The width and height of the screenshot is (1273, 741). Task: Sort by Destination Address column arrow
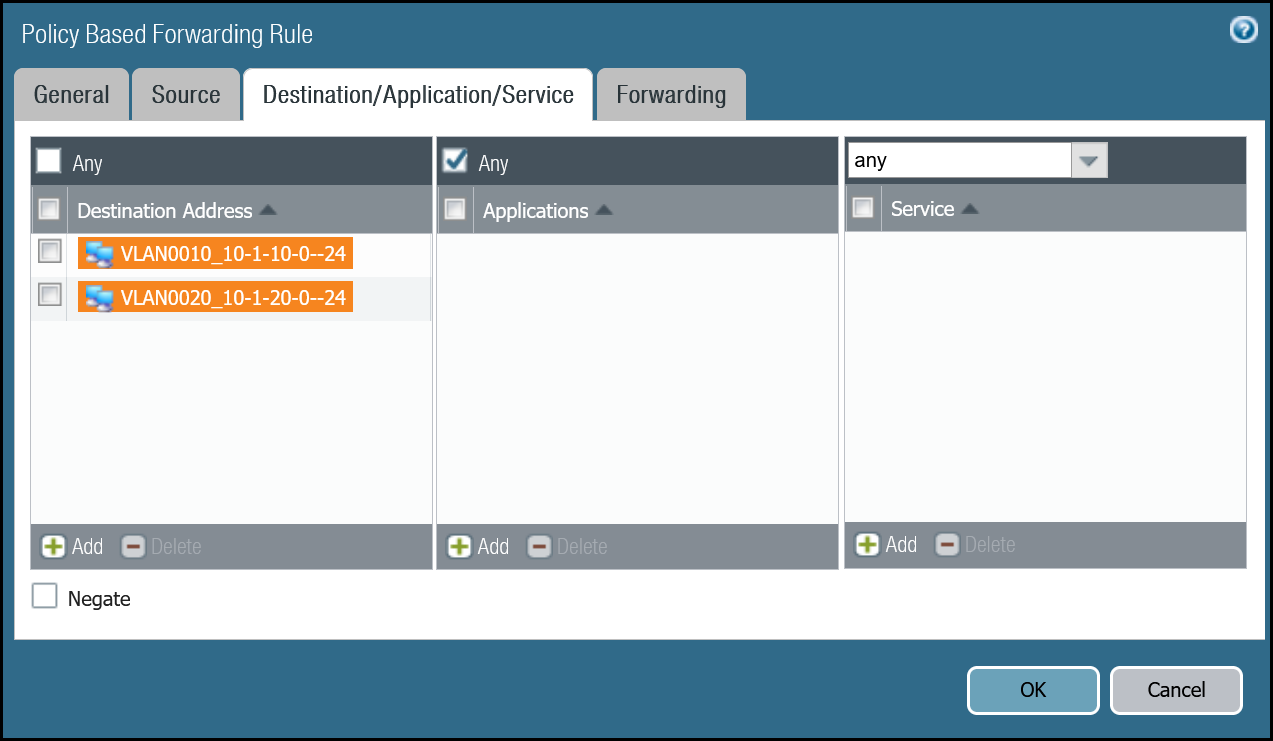(x=268, y=211)
